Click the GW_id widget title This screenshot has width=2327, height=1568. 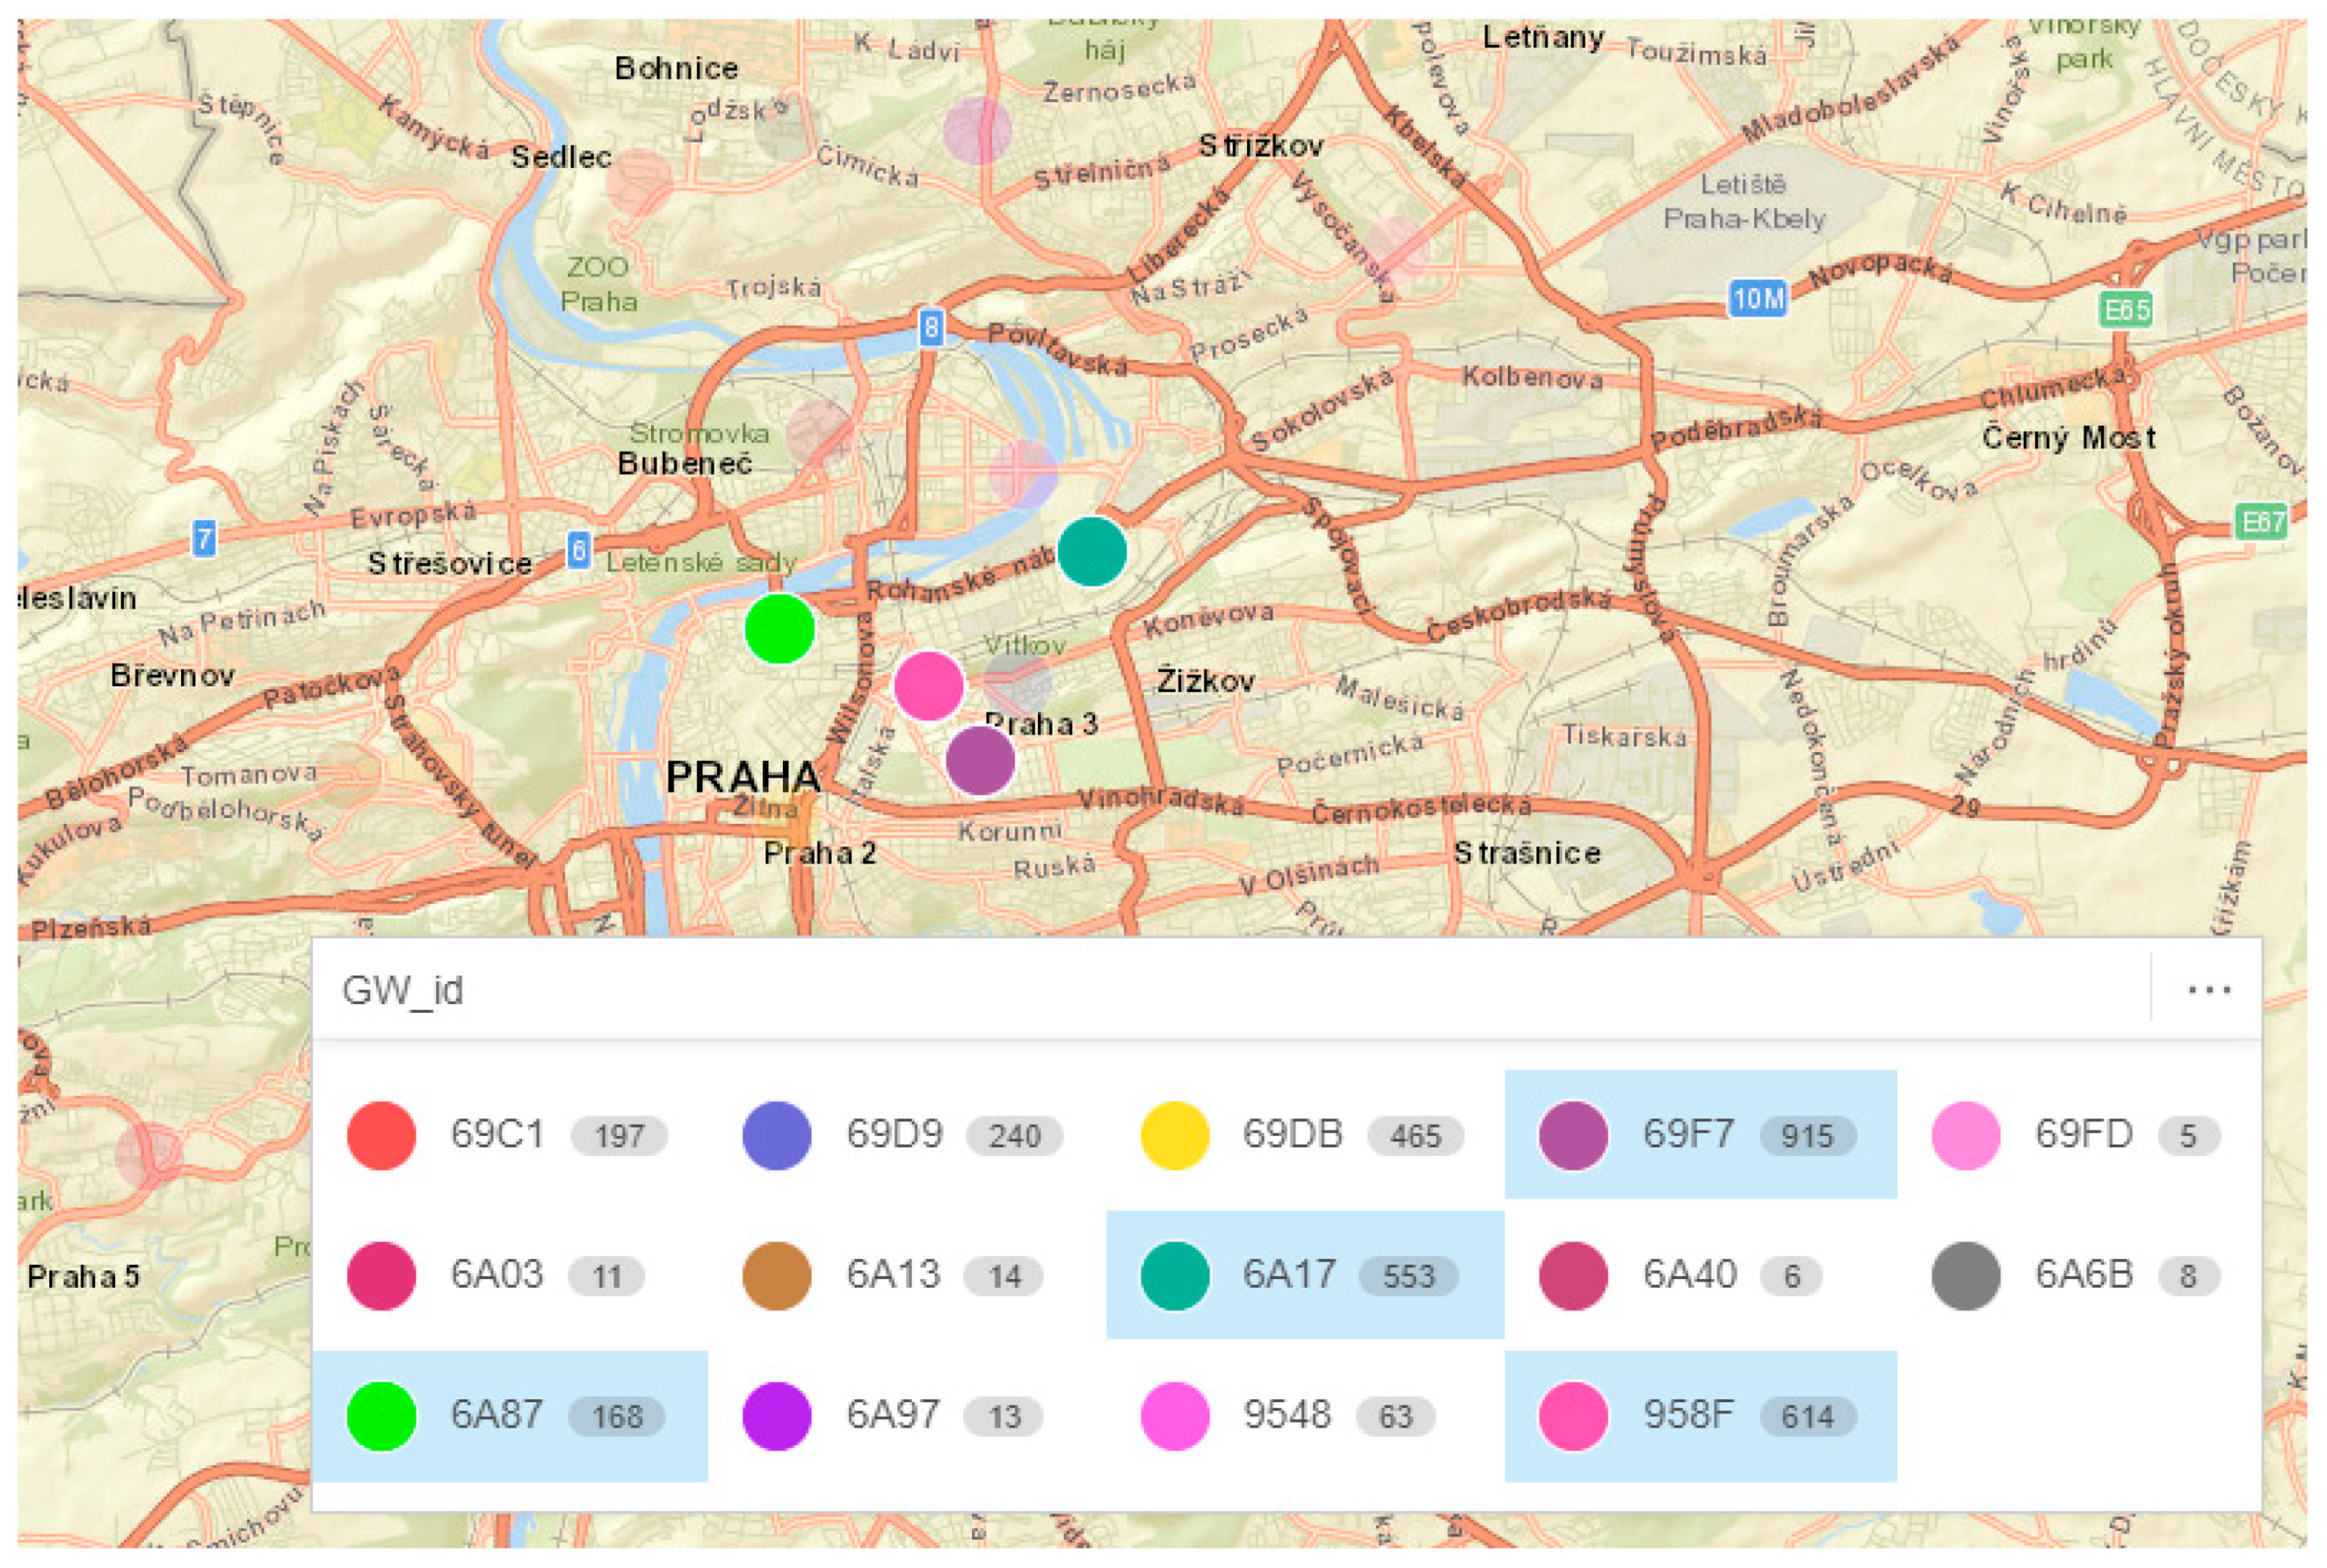pos(402,990)
